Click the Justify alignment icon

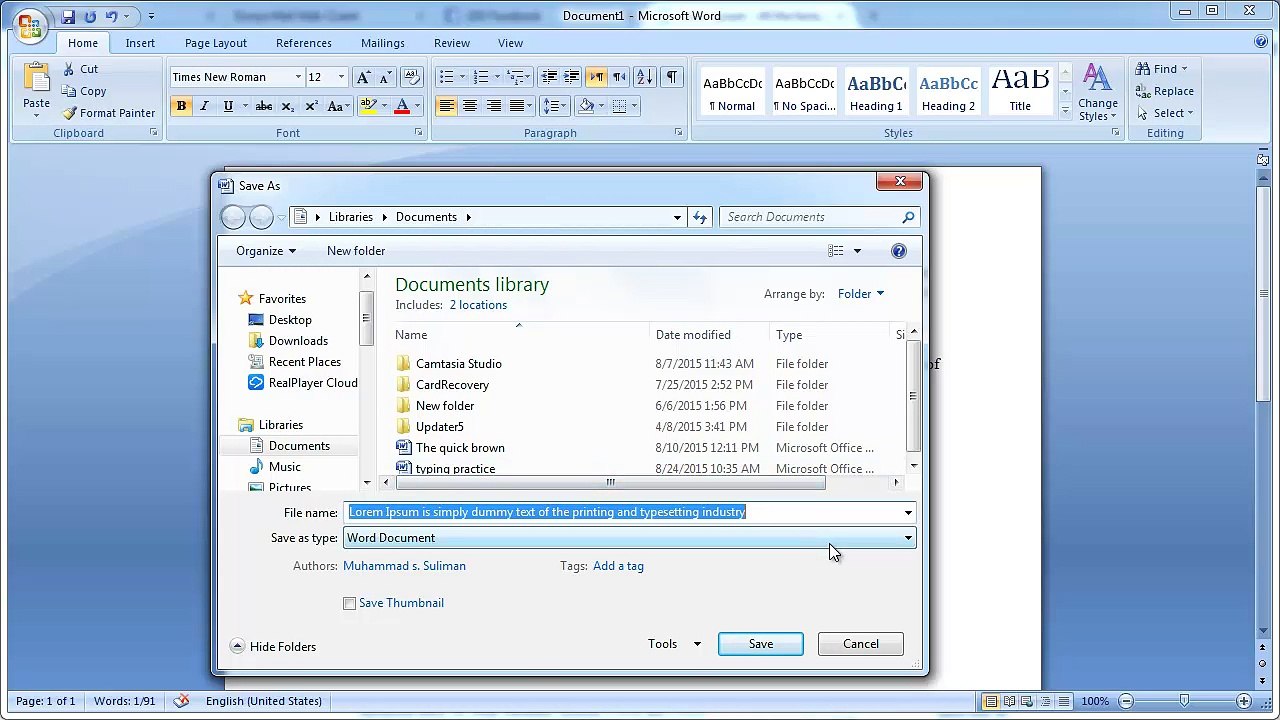point(517,106)
